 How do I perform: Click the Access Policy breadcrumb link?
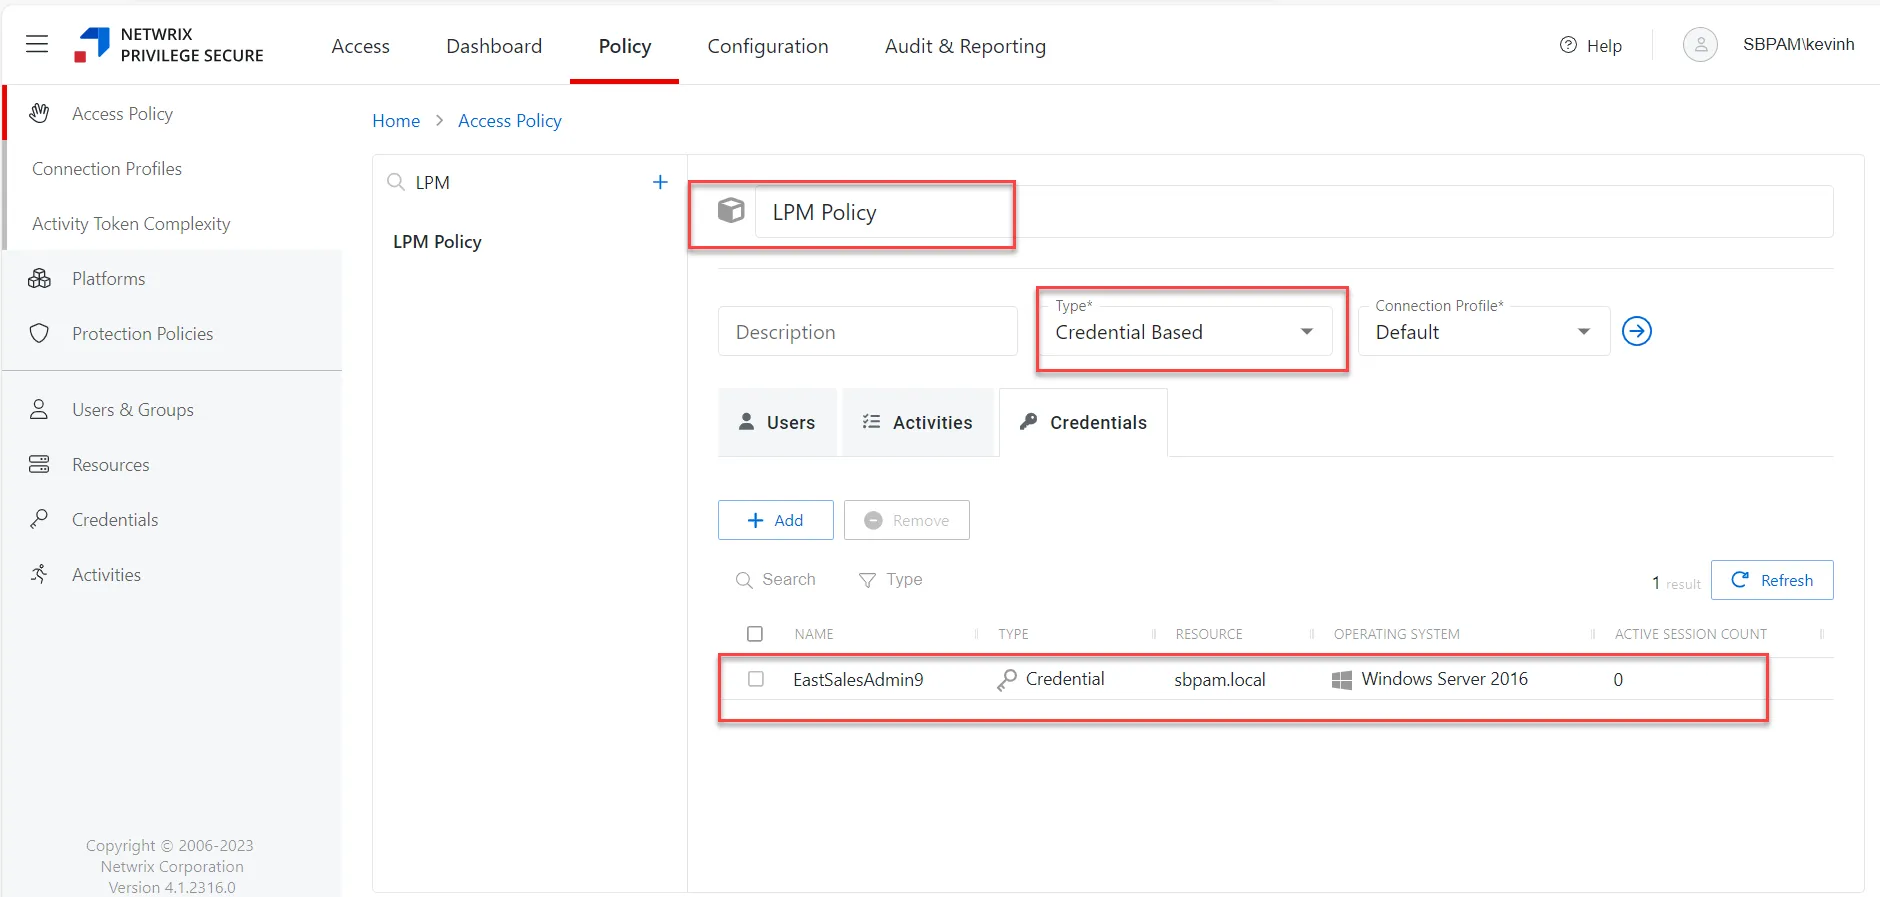[x=510, y=121]
